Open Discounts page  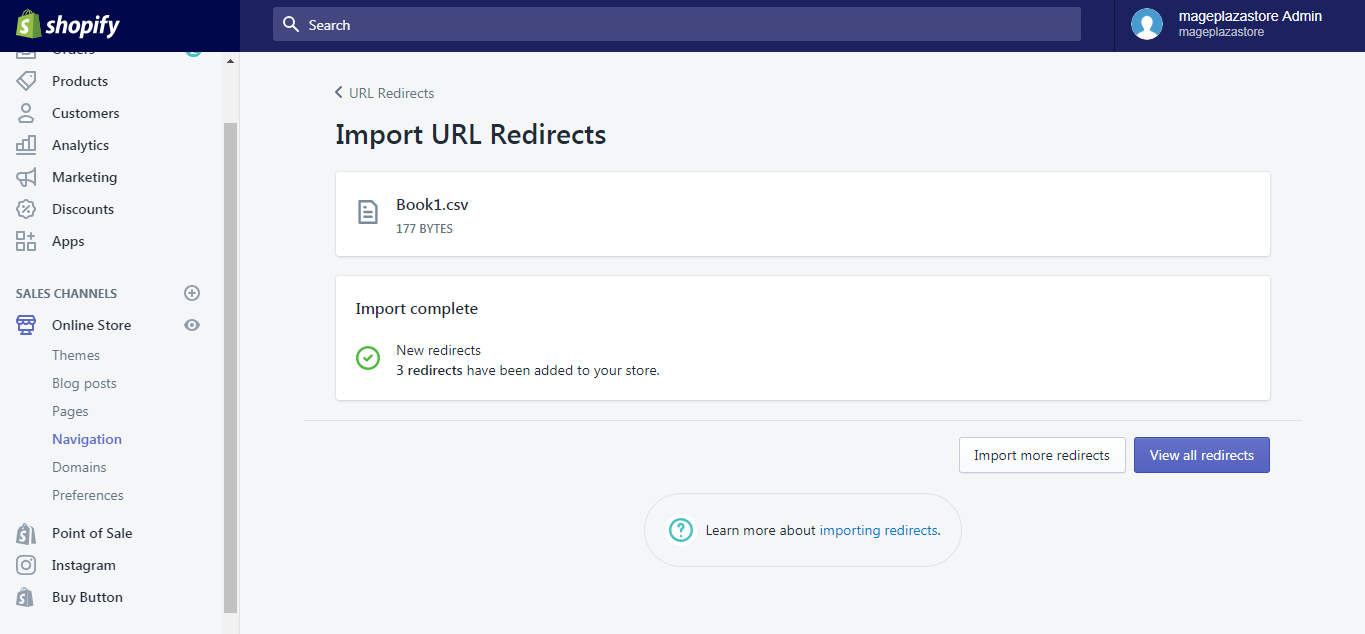point(83,209)
